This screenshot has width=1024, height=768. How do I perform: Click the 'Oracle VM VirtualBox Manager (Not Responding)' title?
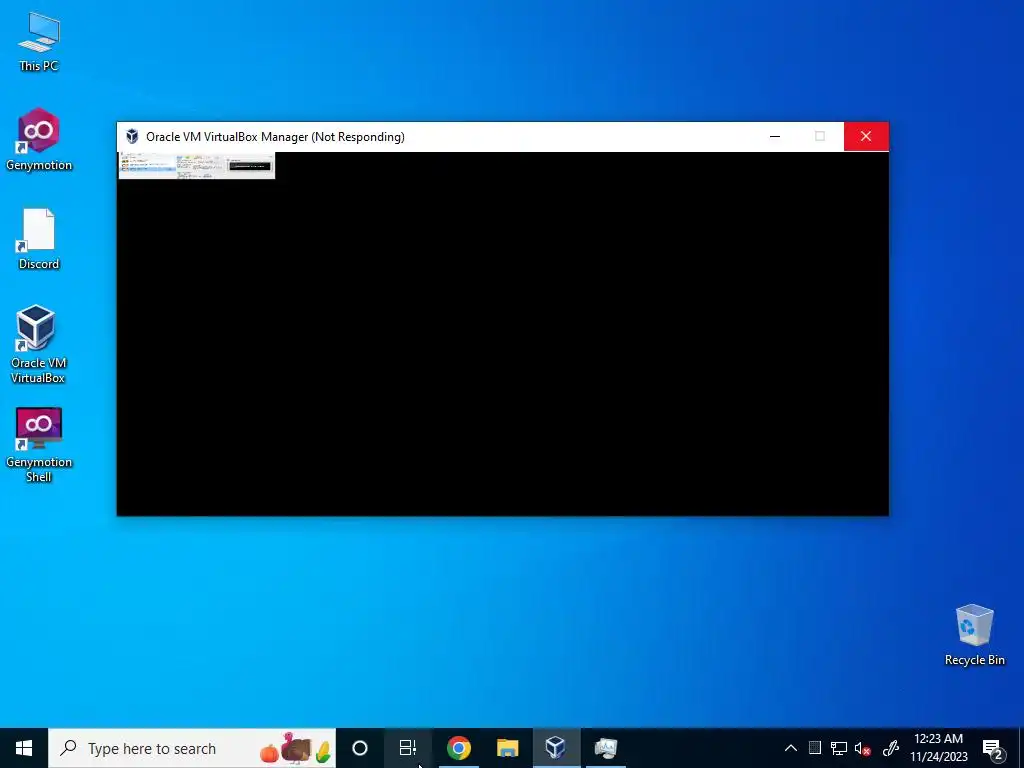coord(275,136)
